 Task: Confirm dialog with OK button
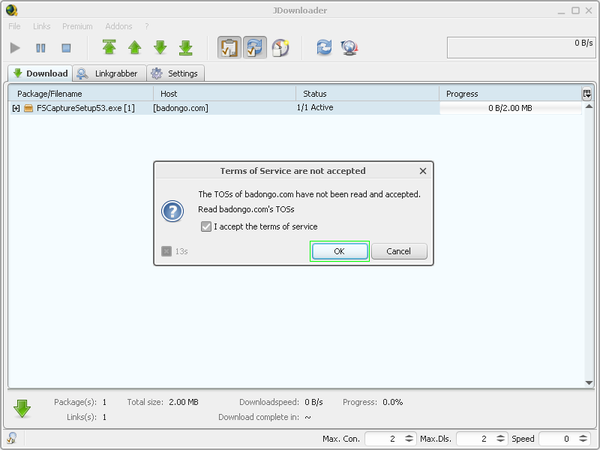(x=340, y=251)
